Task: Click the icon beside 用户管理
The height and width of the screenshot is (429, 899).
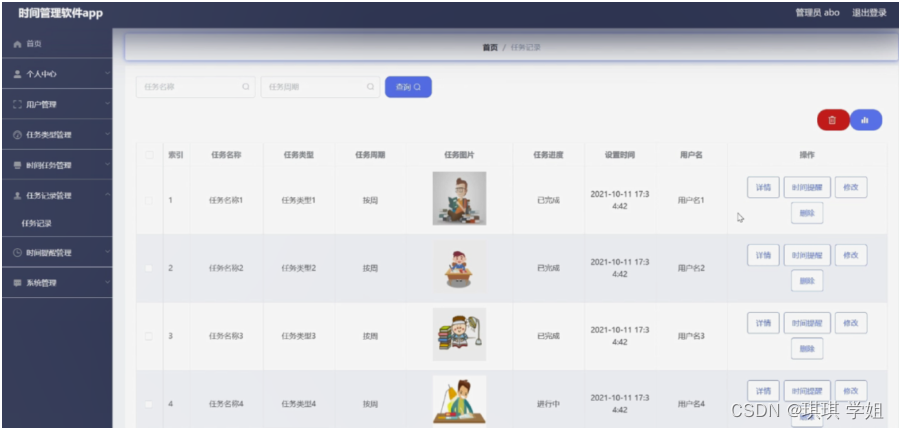Action: (17, 104)
